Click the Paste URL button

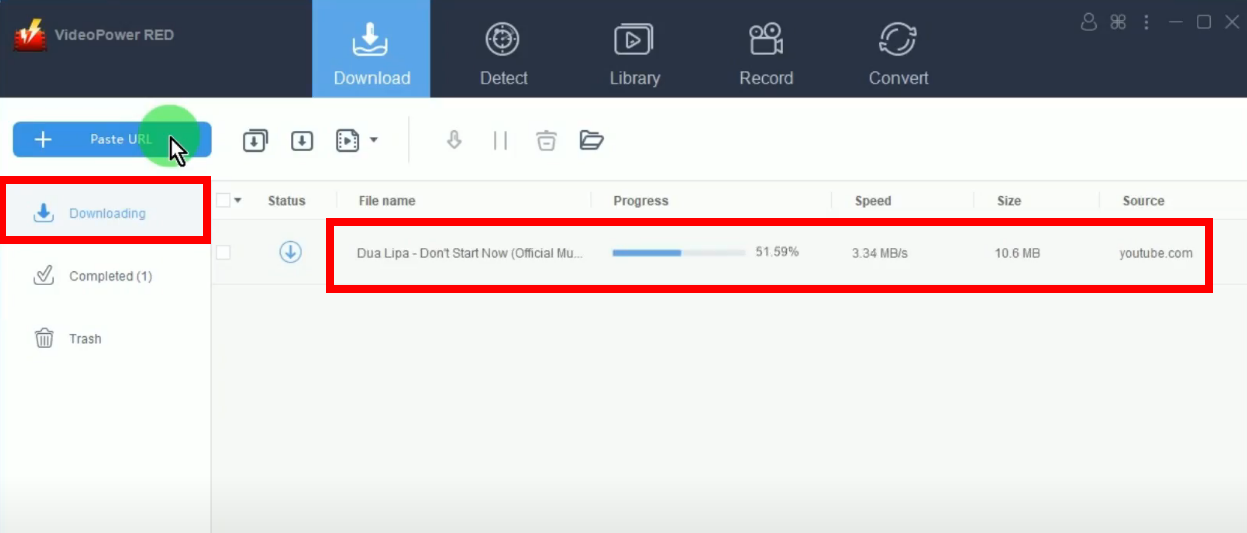pos(112,140)
